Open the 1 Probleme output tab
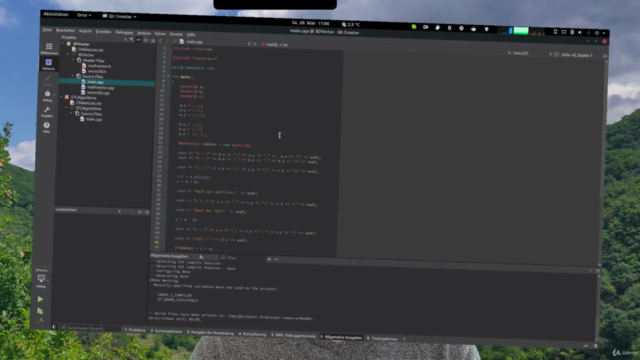This screenshot has height=360, width=640. [135, 330]
